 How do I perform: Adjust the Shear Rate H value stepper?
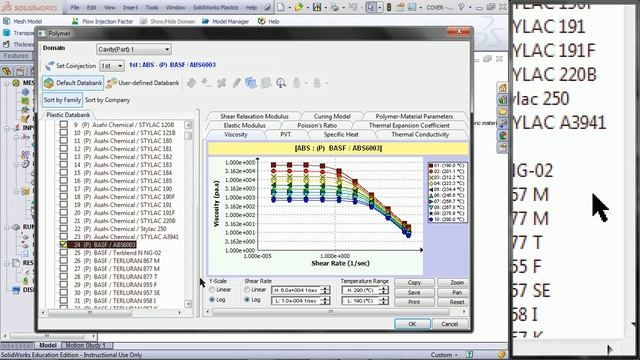point(325,290)
